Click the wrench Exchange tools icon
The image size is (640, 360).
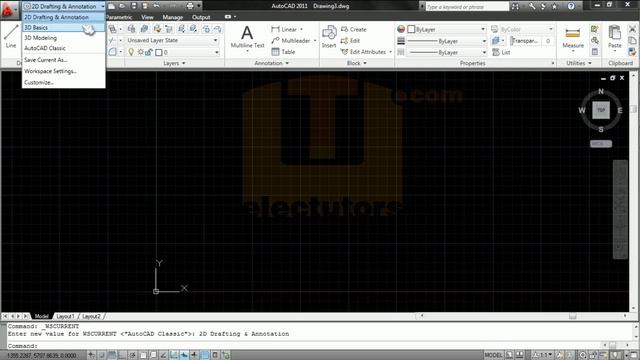coord(532,6)
